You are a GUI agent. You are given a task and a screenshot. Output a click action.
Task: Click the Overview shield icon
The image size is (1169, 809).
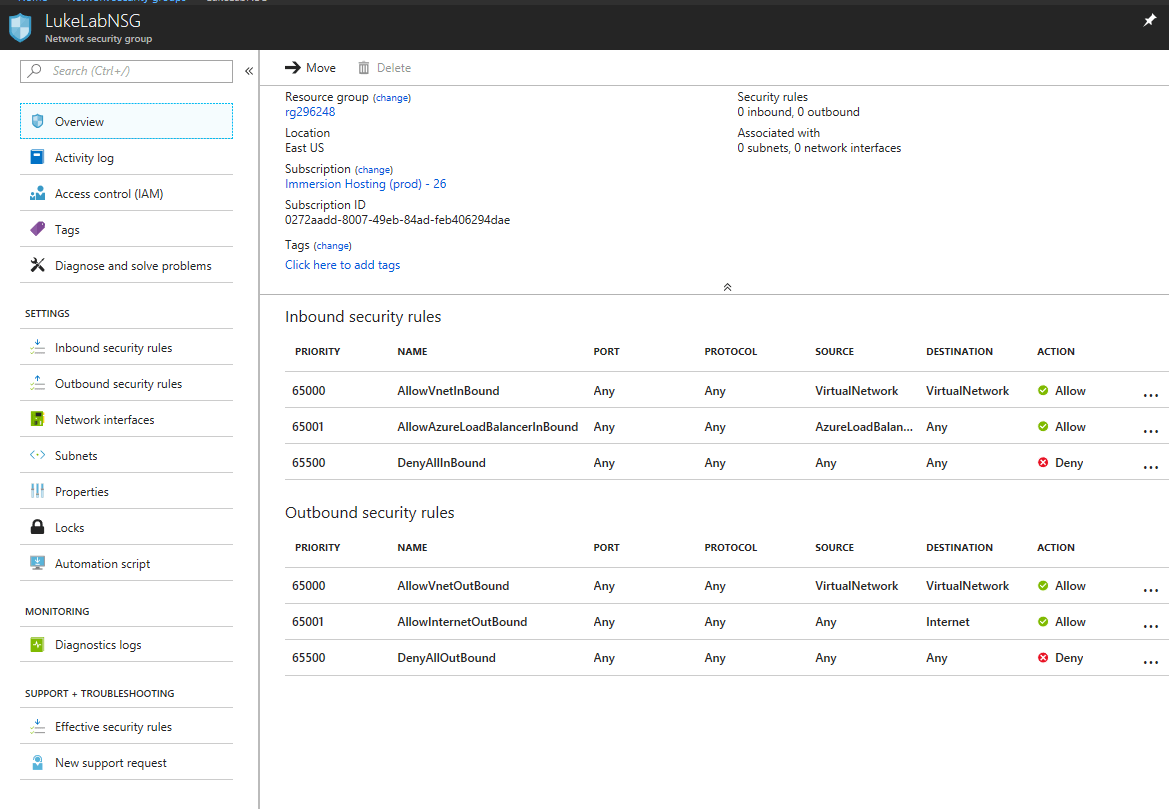tap(37, 121)
